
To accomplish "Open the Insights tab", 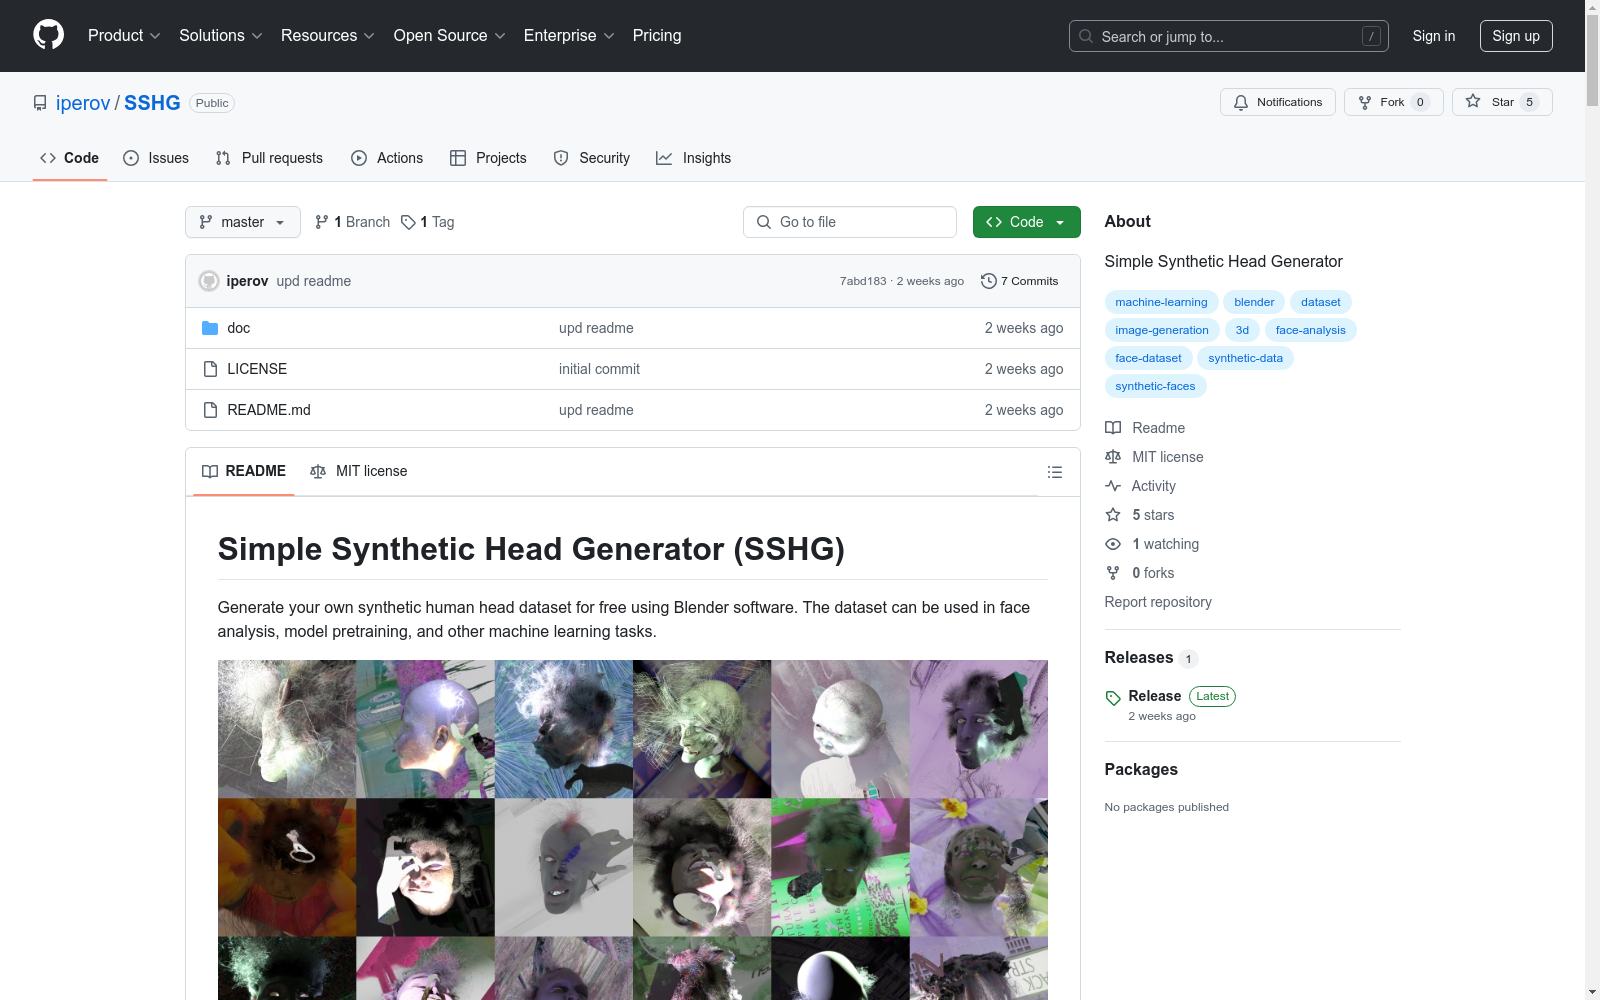I will point(694,158).
